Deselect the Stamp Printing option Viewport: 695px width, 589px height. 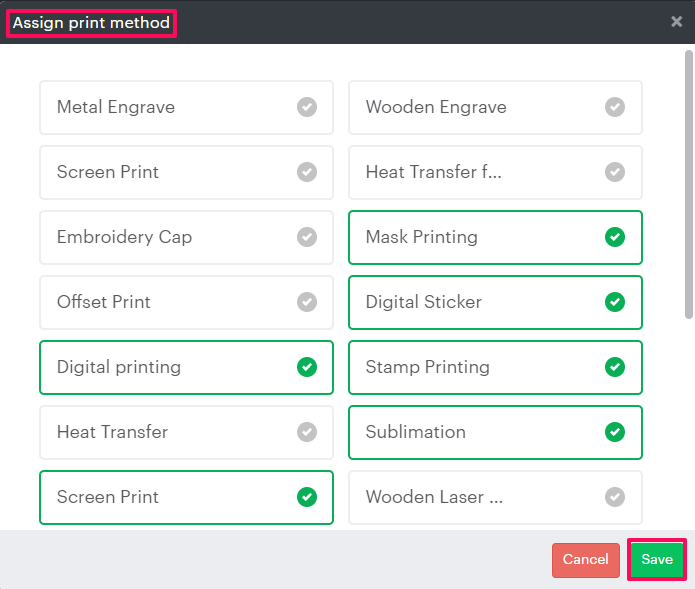(x=495, y=367)
